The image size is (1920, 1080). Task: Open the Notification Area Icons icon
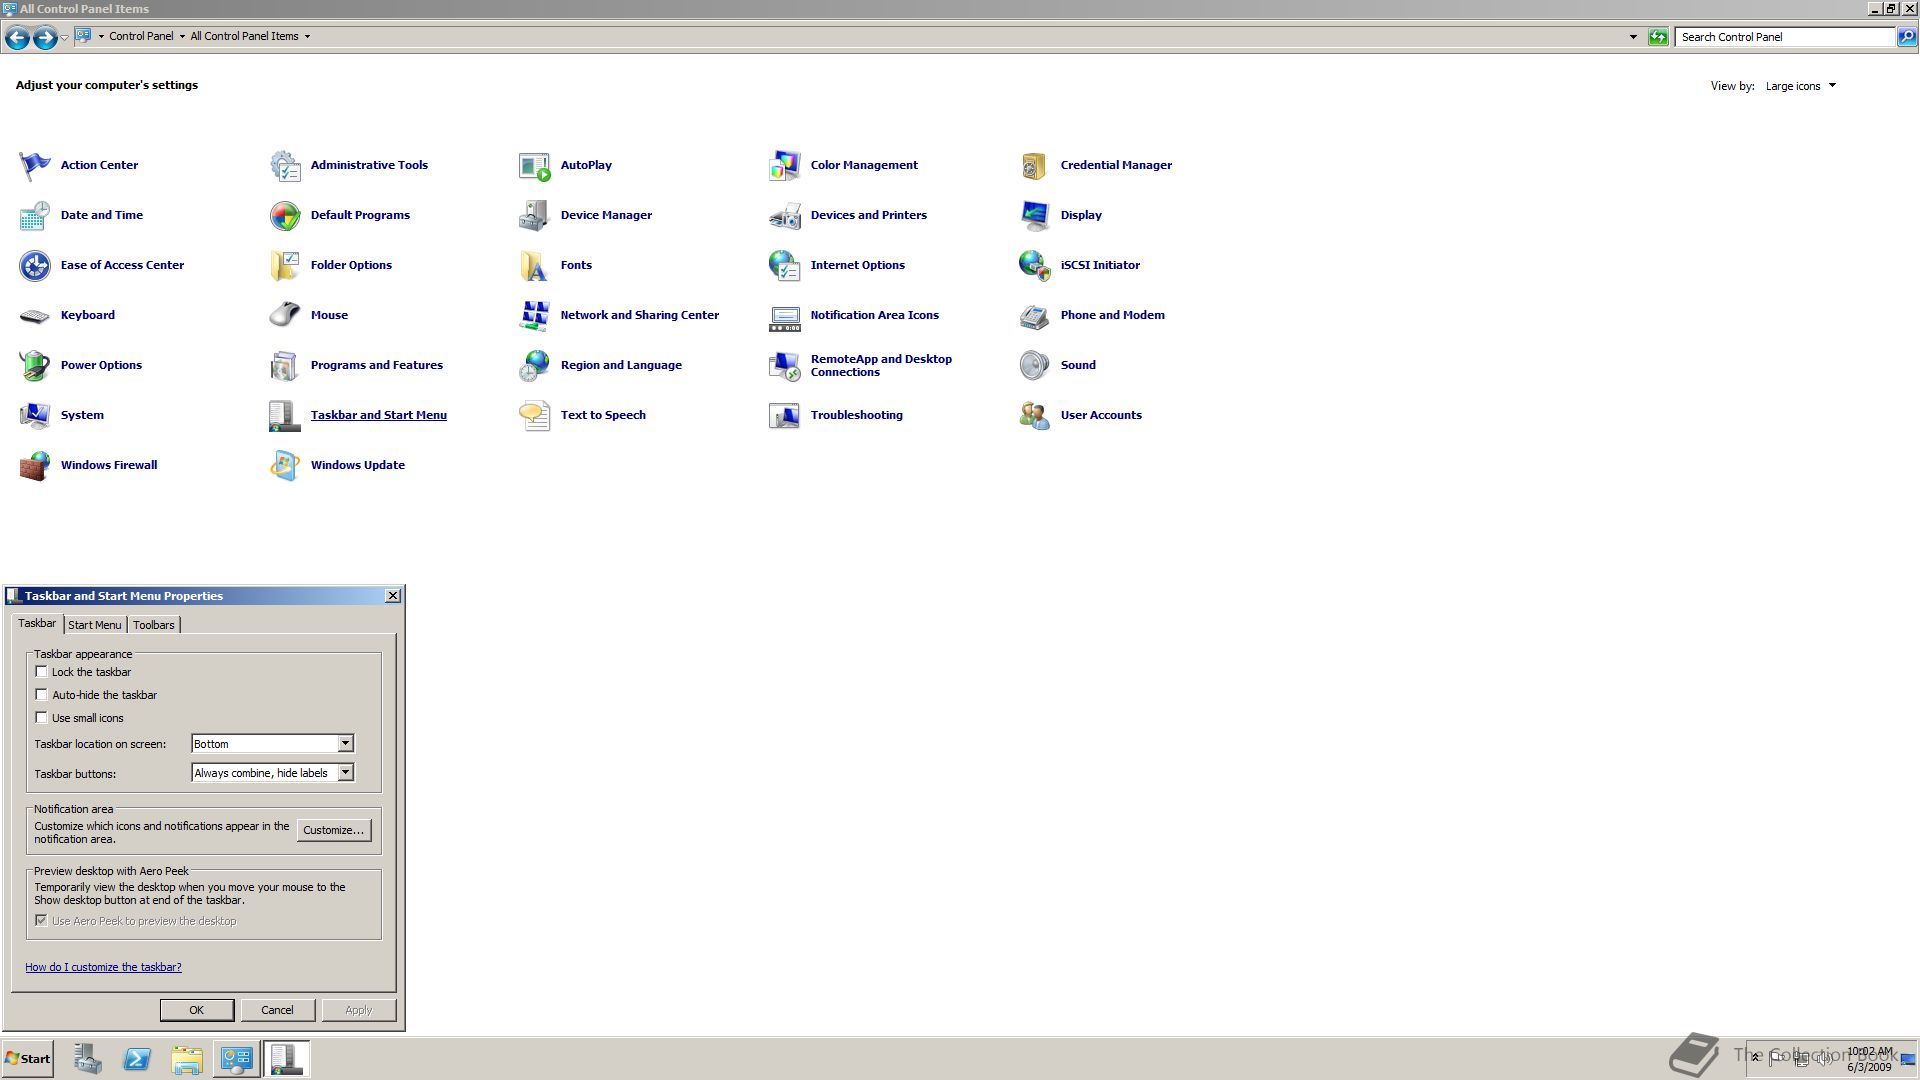[x=785, y=317]
